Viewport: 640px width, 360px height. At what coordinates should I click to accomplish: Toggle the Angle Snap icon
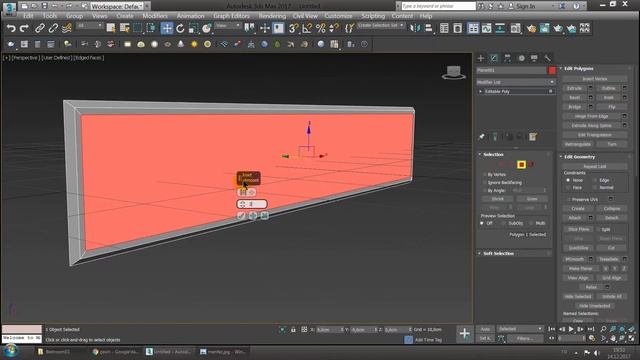tap(307, 28)
